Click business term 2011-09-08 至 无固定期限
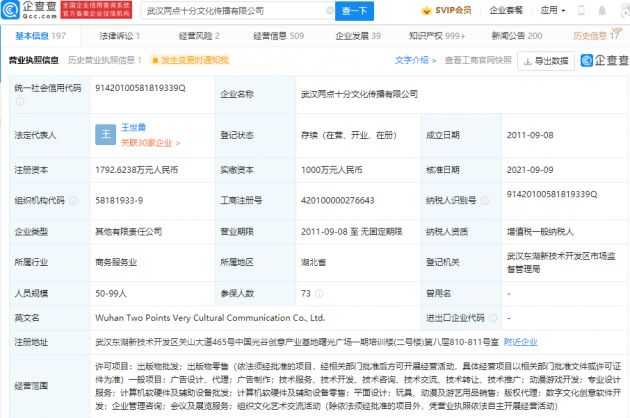Viewport: 630px width, 418px height. (x=352, y=232)
